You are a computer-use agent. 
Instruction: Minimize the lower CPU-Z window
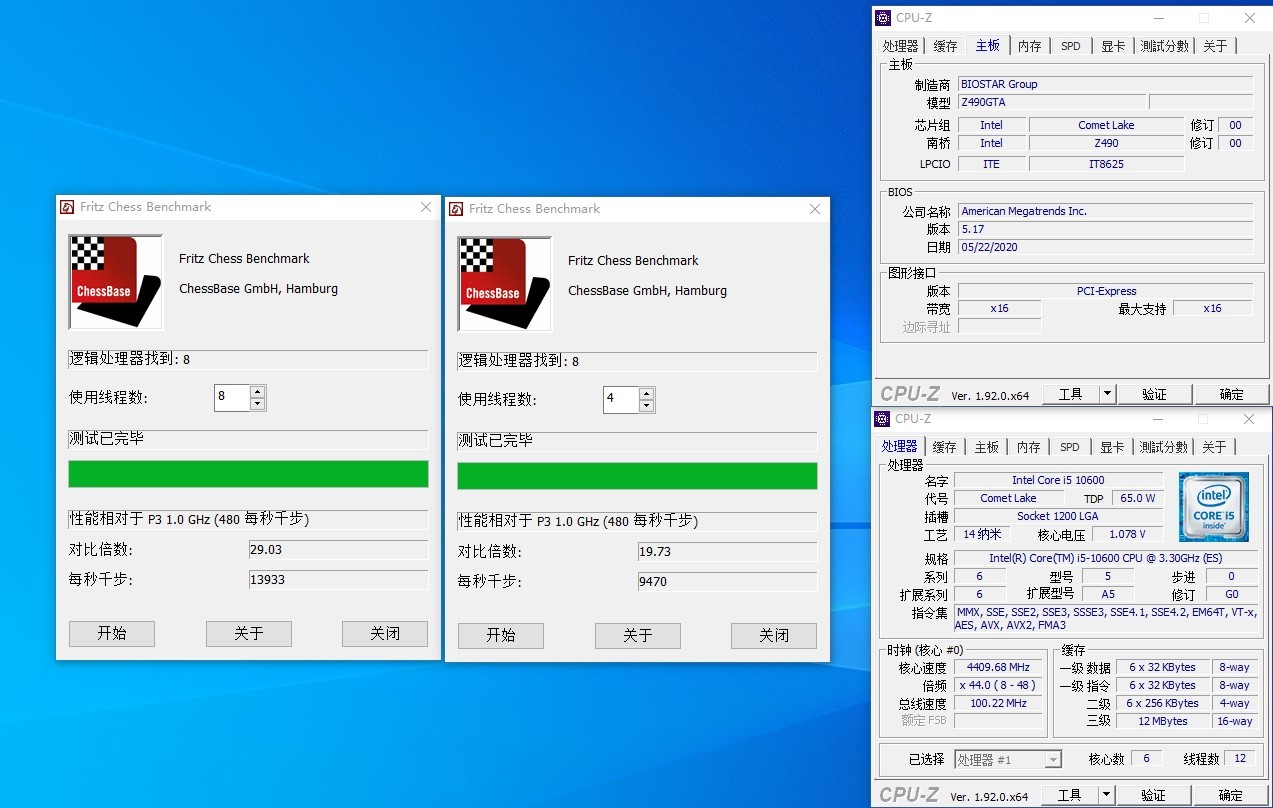(x=1158, y=419)
